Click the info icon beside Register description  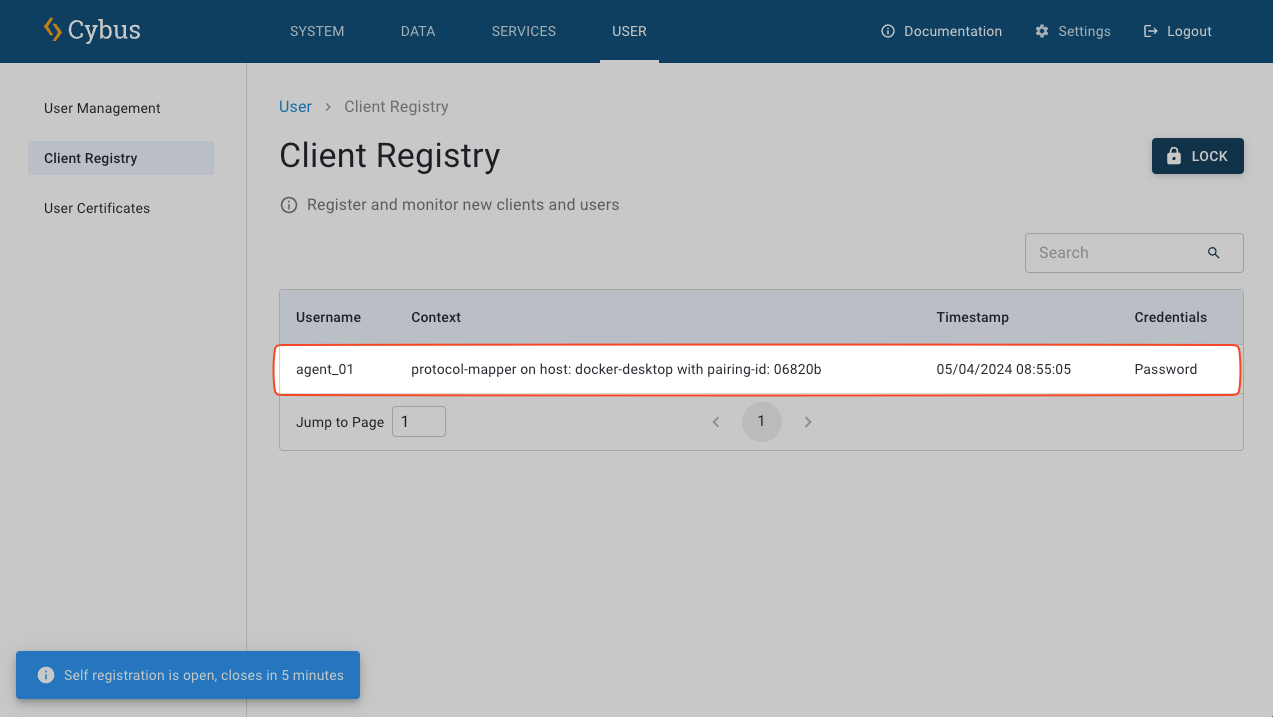tap(289, 205)
